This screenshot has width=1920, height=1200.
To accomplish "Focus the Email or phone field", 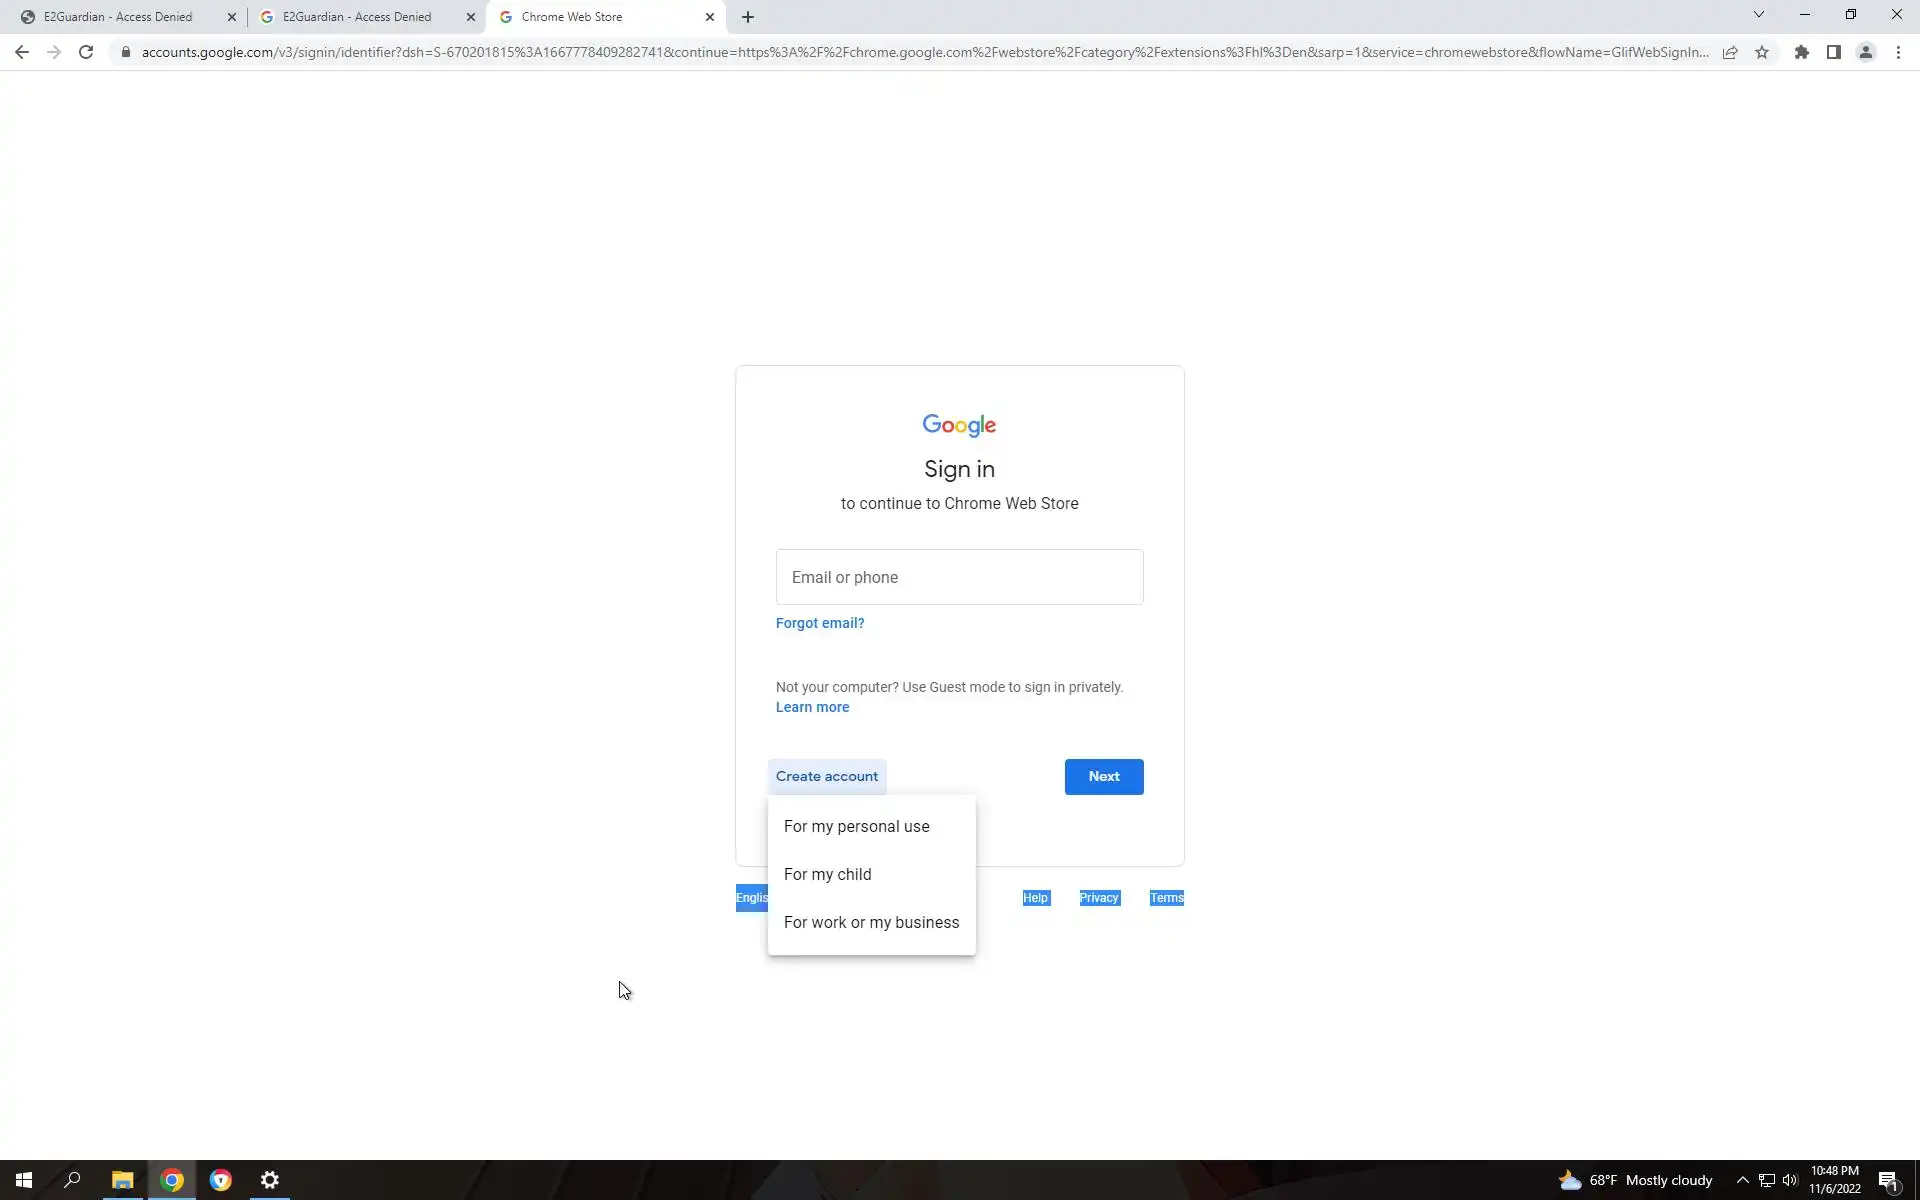I will (958, 577).
